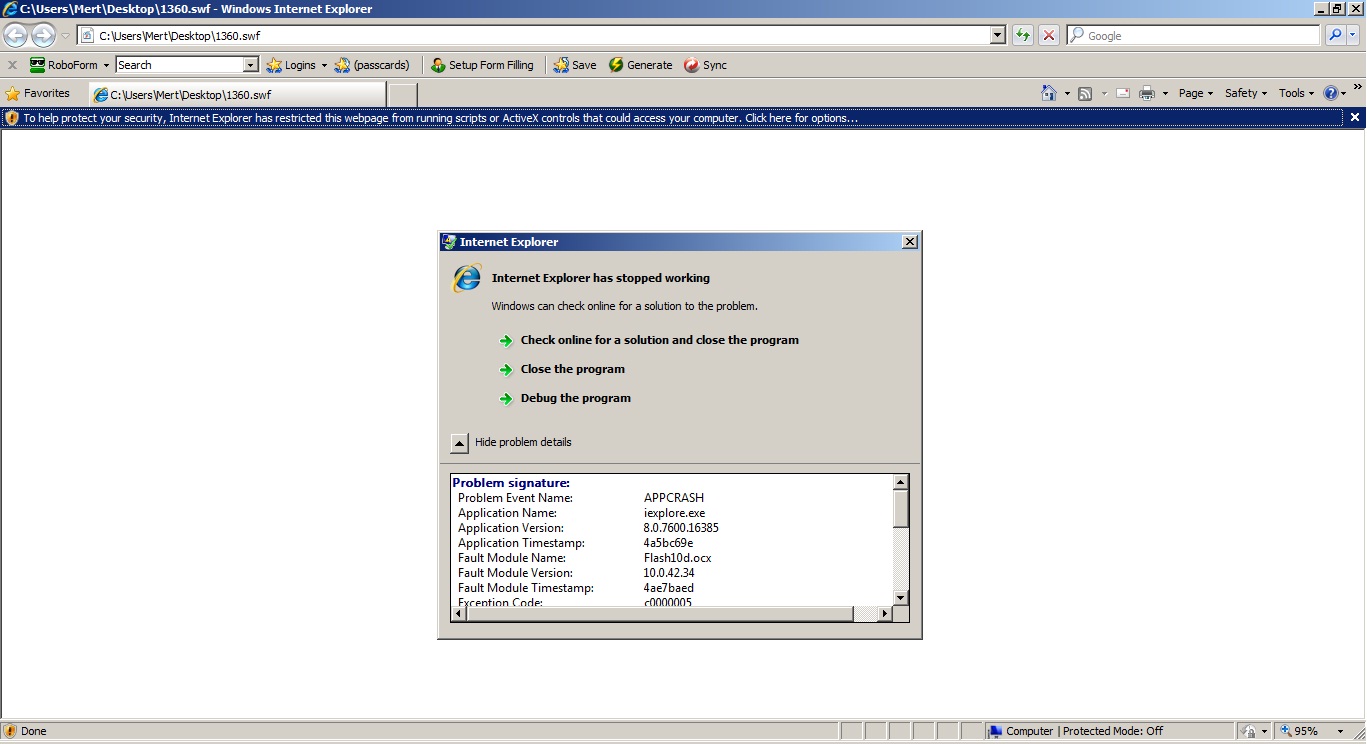Click the iexplore.exe application name value

(674, 513)
